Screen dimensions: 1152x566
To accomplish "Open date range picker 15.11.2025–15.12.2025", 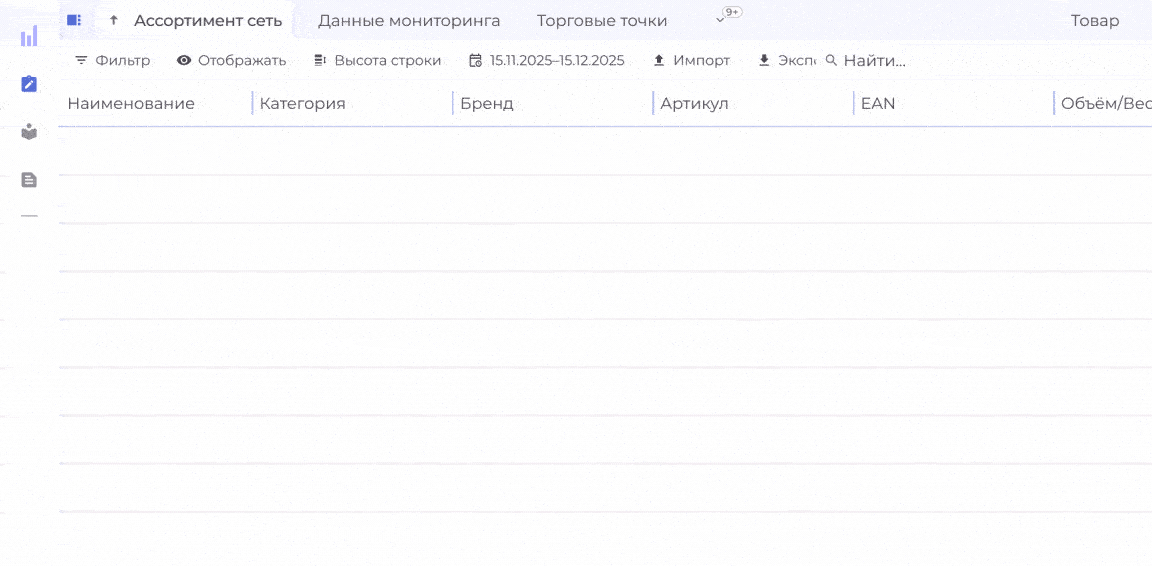I will pos(546,60).
